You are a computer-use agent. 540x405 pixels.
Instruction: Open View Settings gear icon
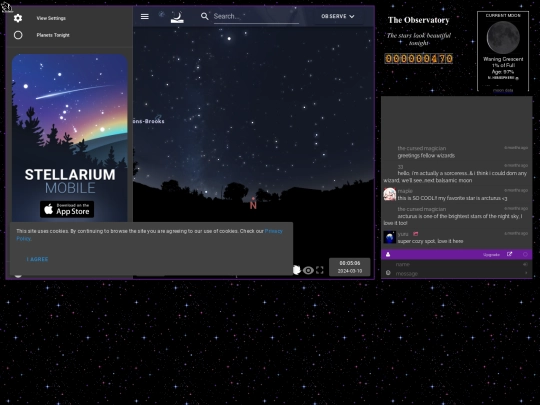point(18,18)
